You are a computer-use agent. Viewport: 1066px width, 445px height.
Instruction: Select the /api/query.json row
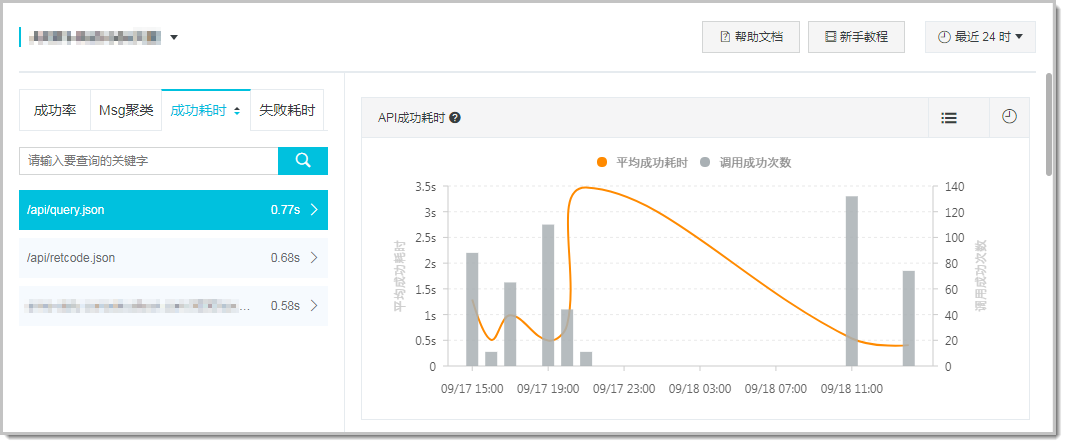(173, 210)
